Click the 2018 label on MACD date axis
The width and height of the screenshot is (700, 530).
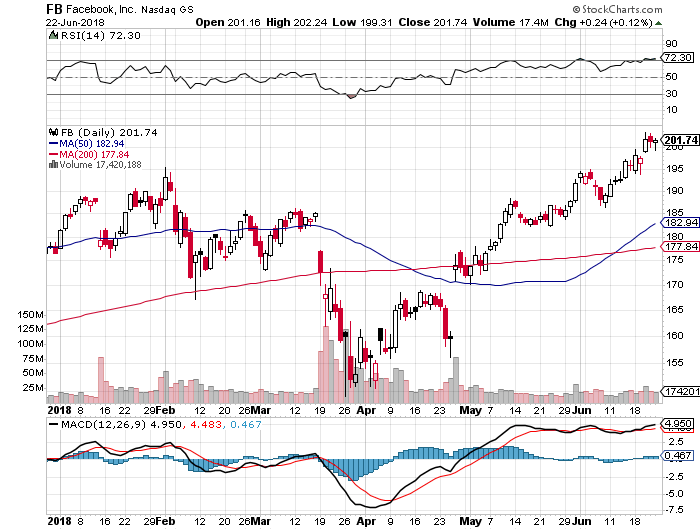[x=59, y=521]
